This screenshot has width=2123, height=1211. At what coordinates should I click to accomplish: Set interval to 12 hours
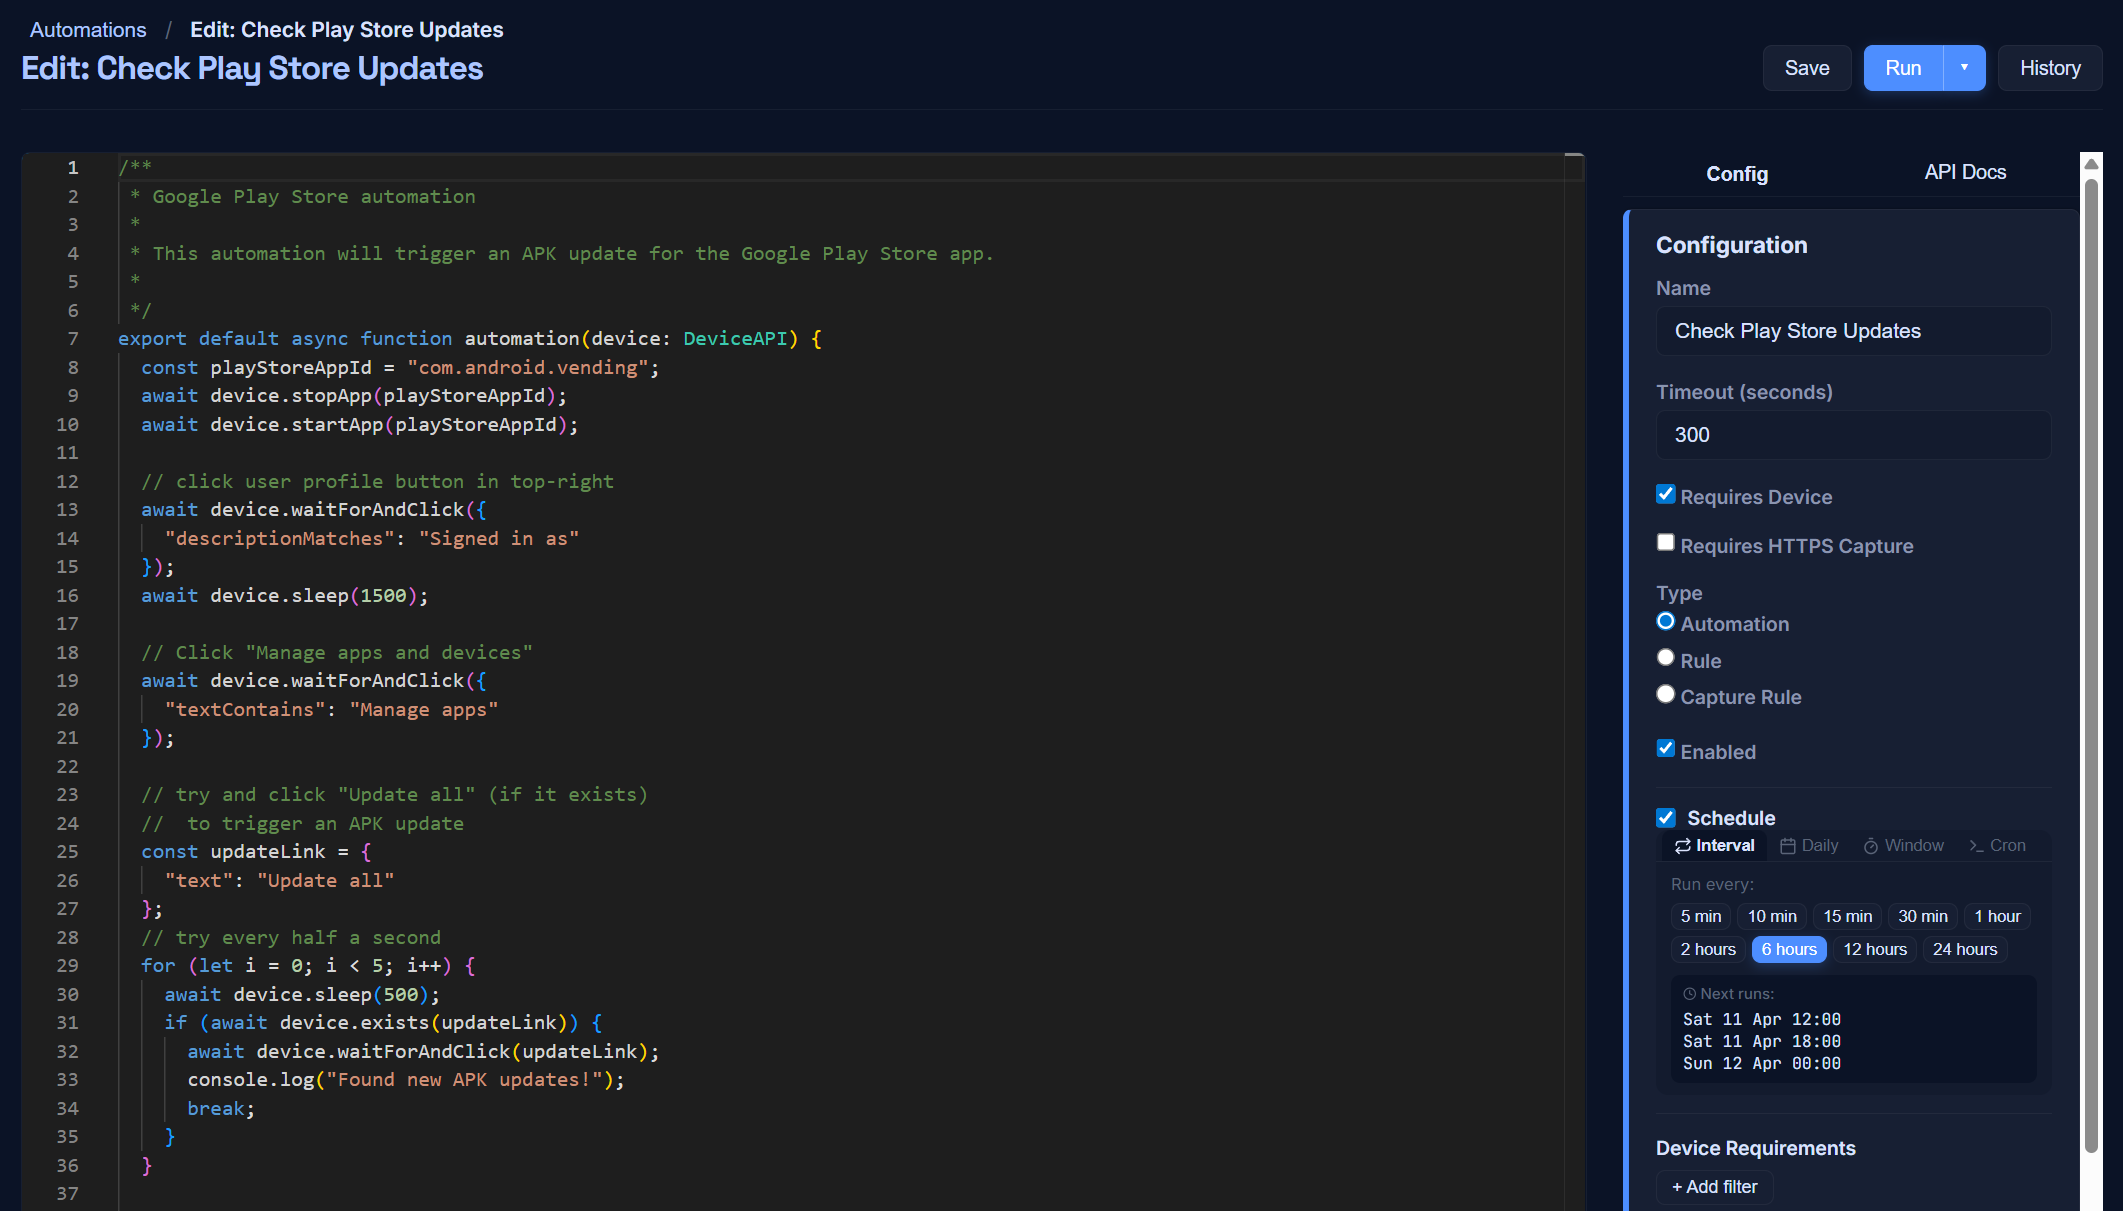click(1875, 950)
